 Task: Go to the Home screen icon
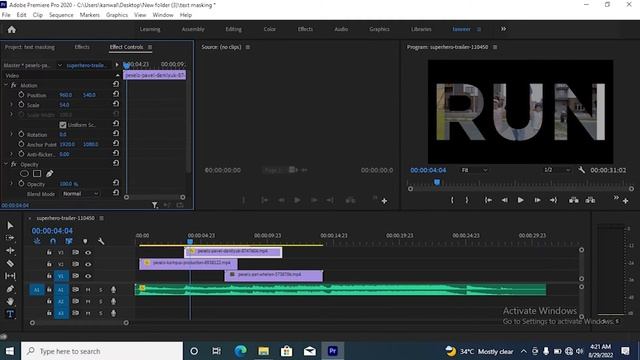[11, 29]
